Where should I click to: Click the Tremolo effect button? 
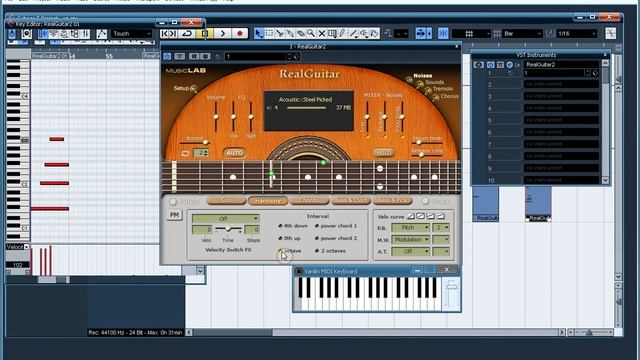pos(428,90)
